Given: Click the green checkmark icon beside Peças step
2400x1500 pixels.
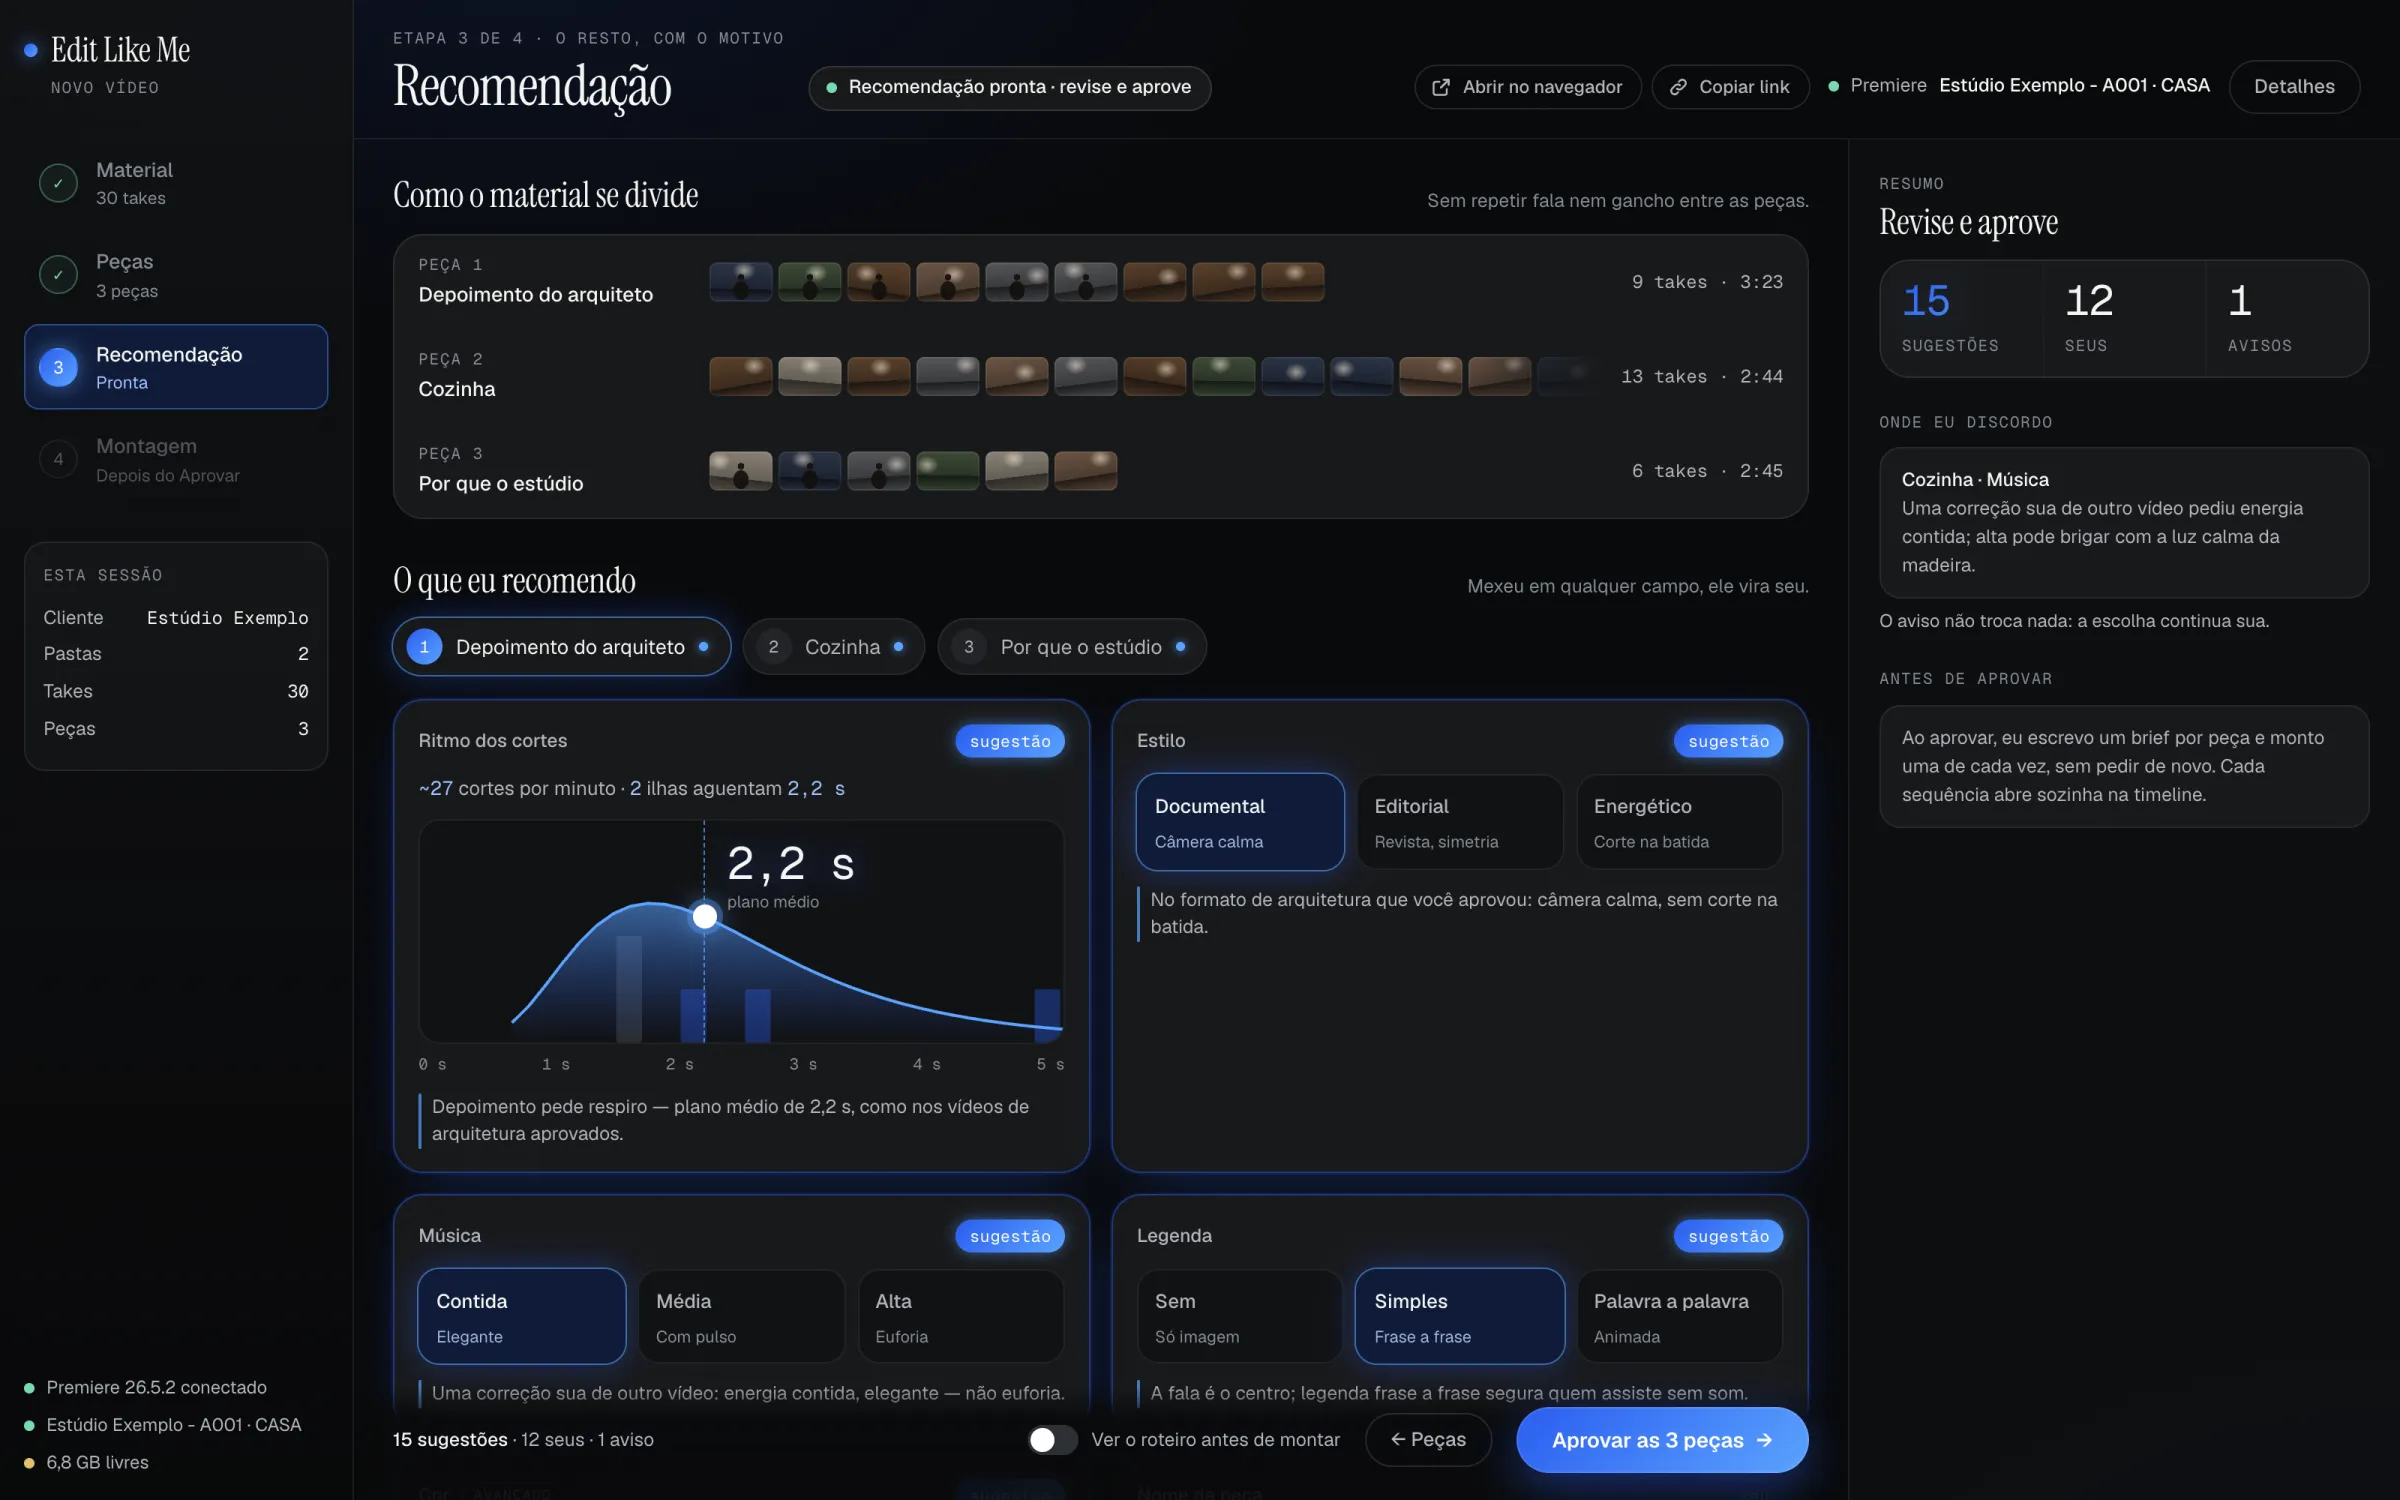Looking at the screenshot, I should point(58,275).
